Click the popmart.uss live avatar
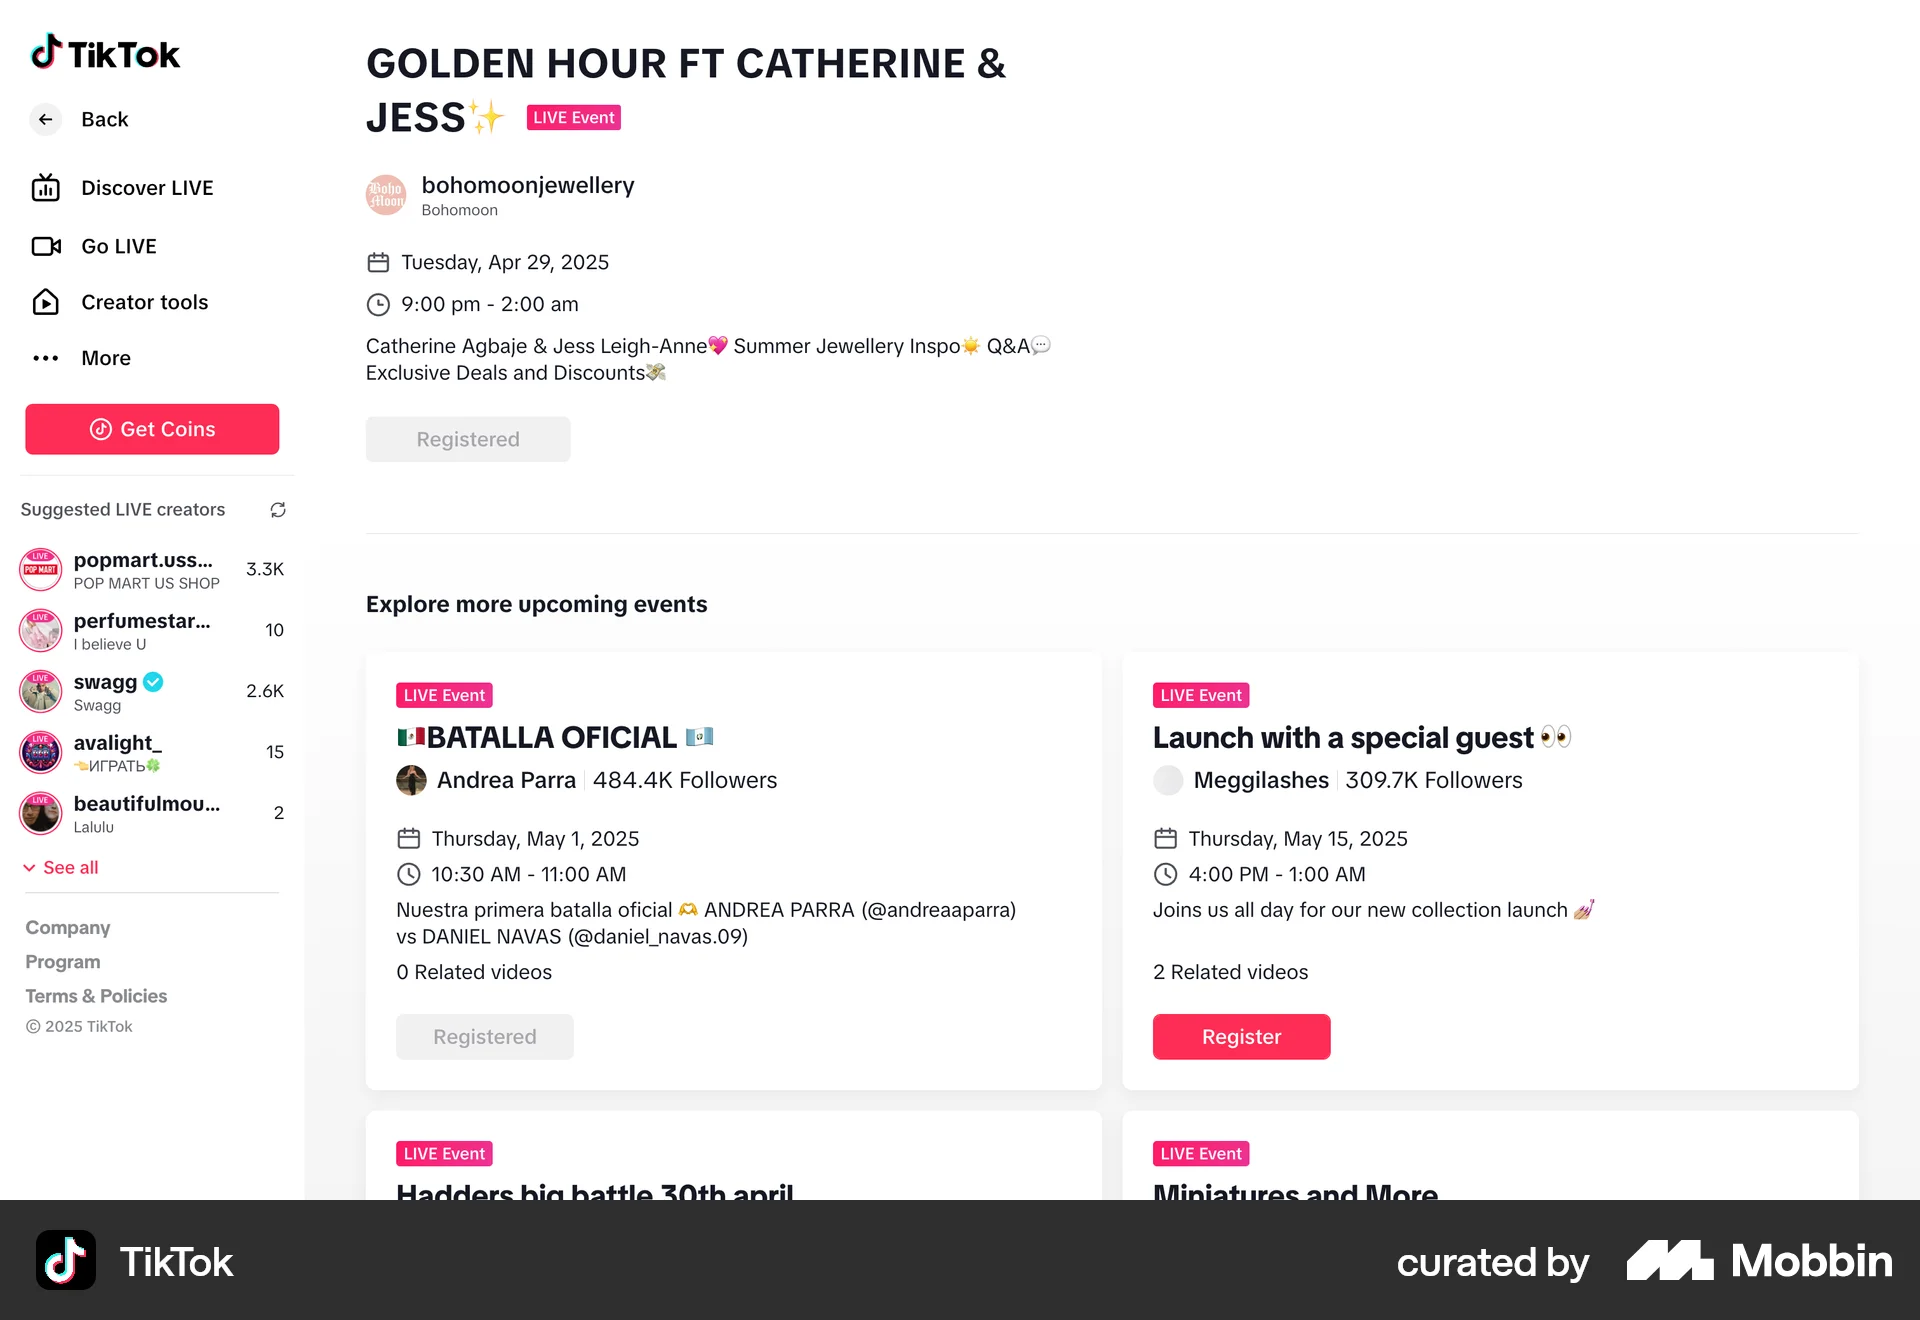The image size is (1920, 1320). (x=41, y=570)
